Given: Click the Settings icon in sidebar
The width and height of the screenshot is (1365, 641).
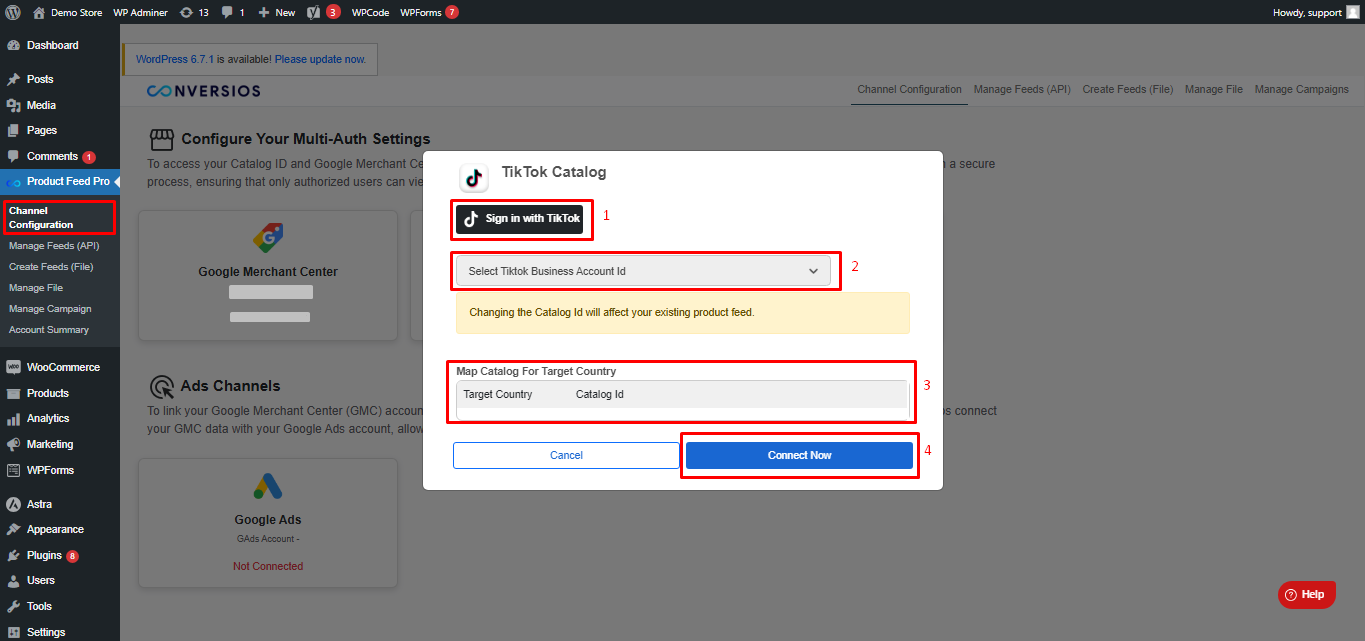Looking at the screenshot, I should pyautogui.click(x=14, y=632).
